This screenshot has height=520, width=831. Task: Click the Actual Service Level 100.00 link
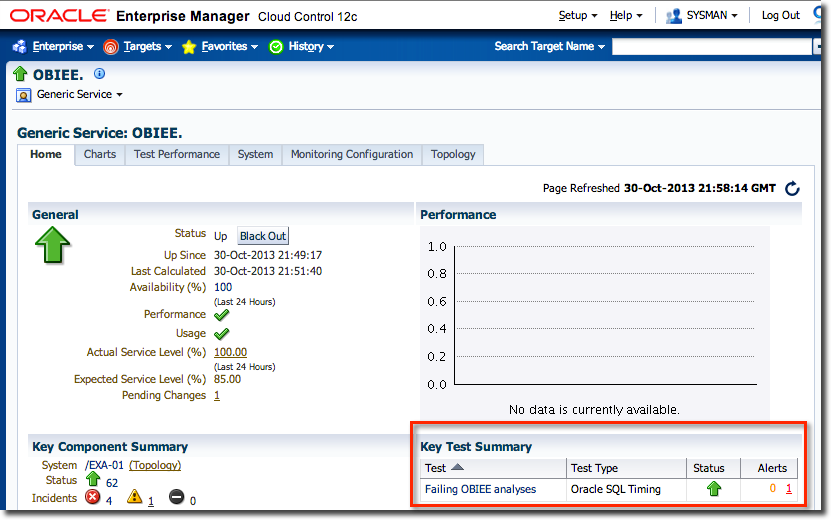pos(230,352)
